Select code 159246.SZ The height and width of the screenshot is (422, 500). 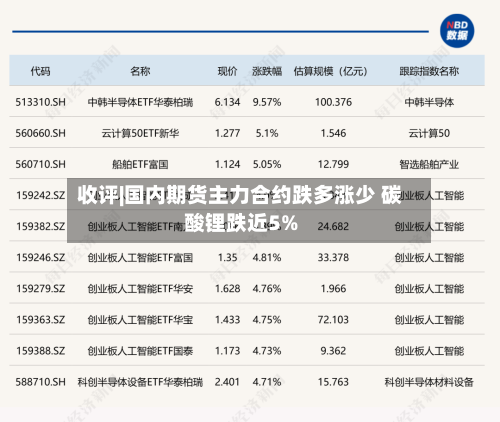click(x=41, y=258)
